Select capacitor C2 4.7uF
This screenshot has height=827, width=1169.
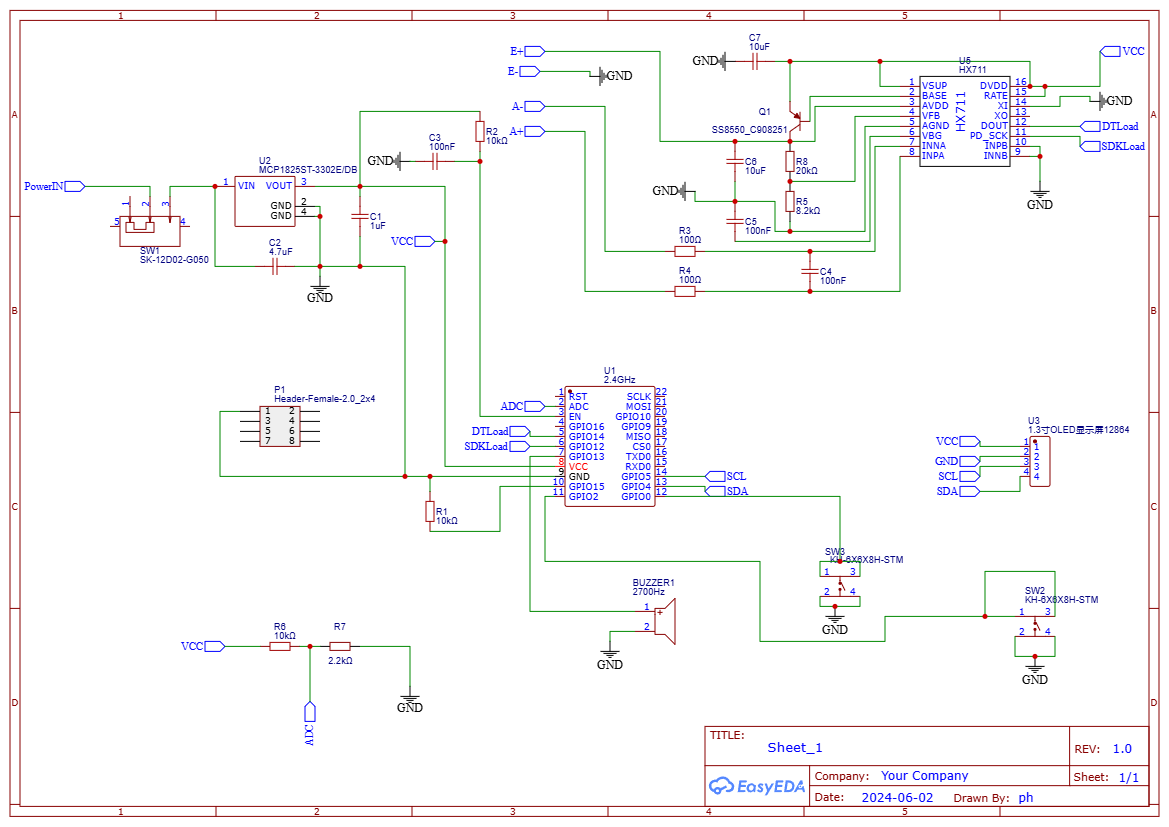click(274, 266)
